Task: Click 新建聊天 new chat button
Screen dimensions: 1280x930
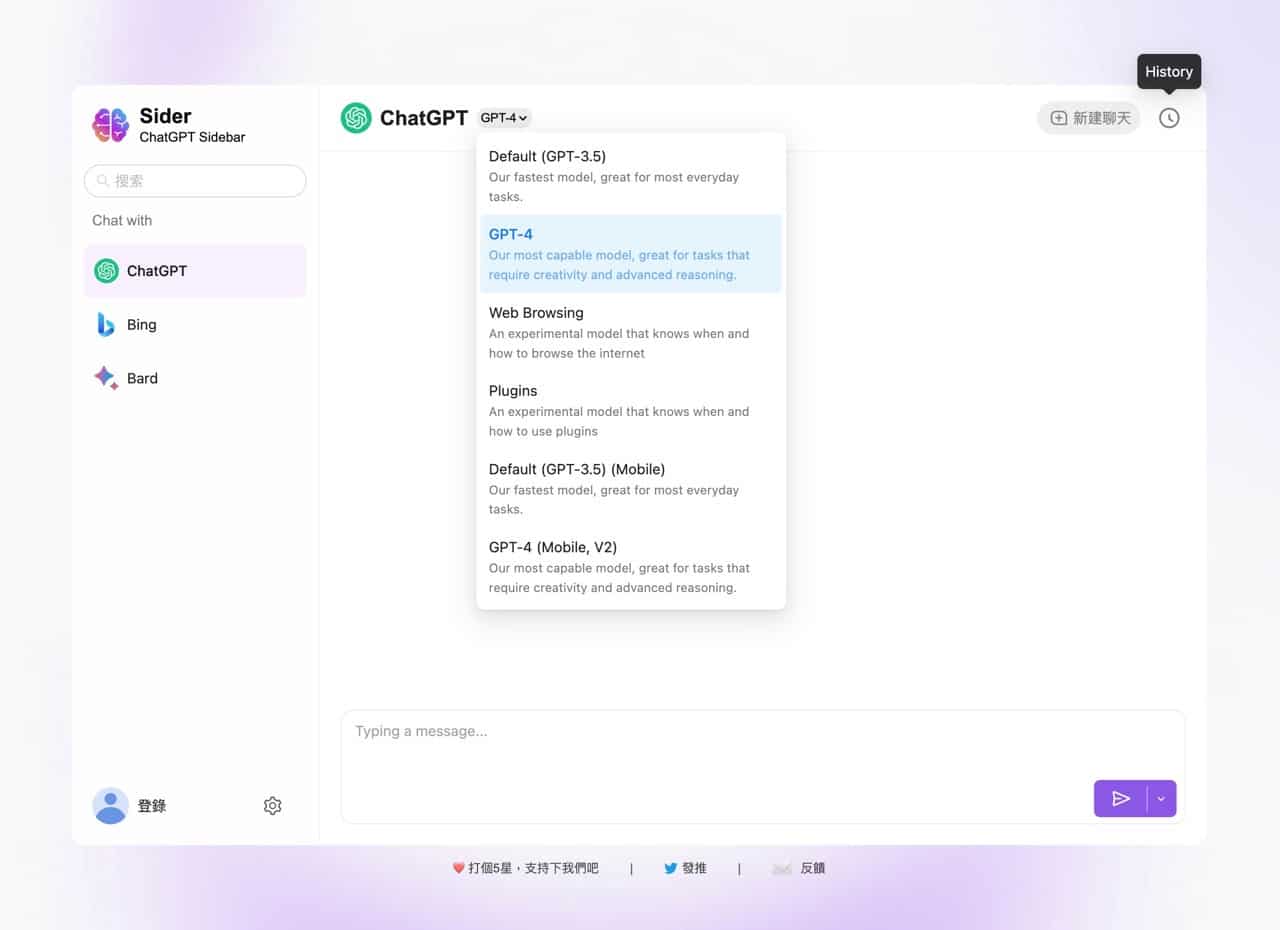Action: (x=1089, y=118)
